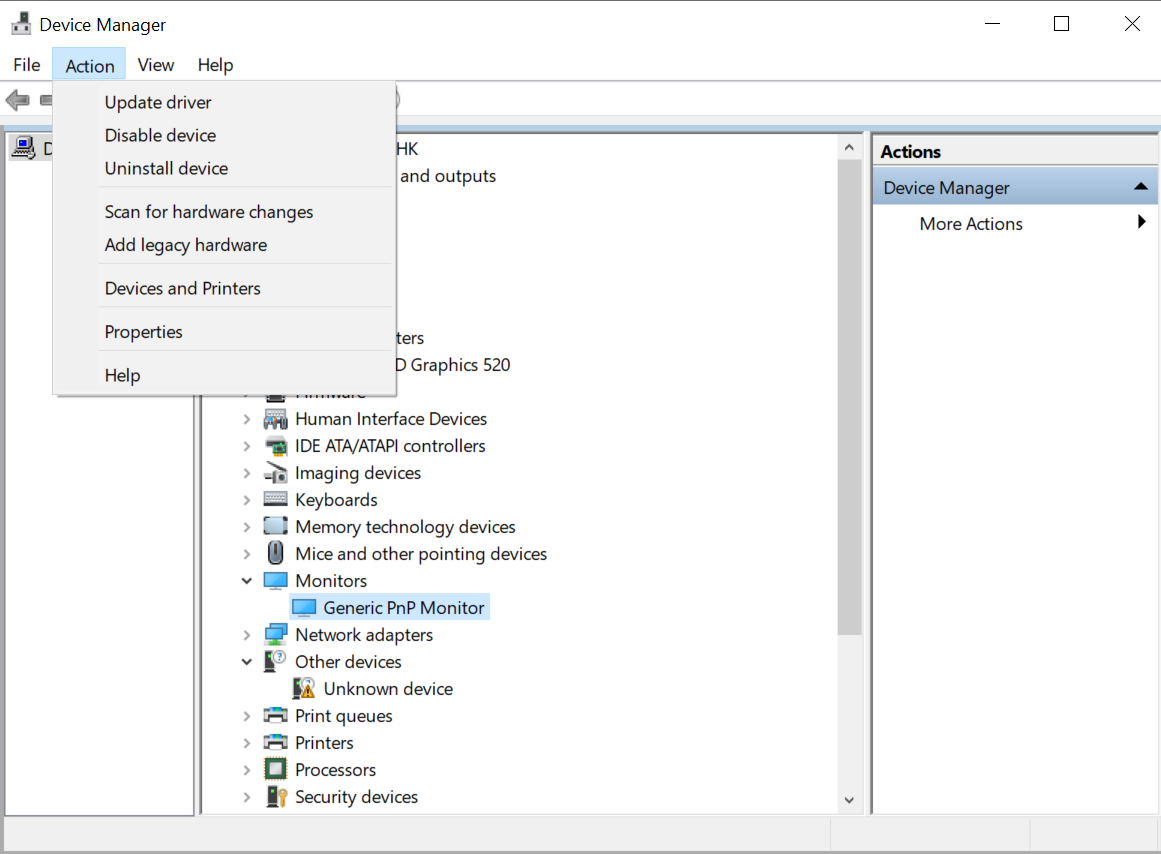Click the Network adapters icon
This screenshot has width=1161, height=854.
coord(274,634)
